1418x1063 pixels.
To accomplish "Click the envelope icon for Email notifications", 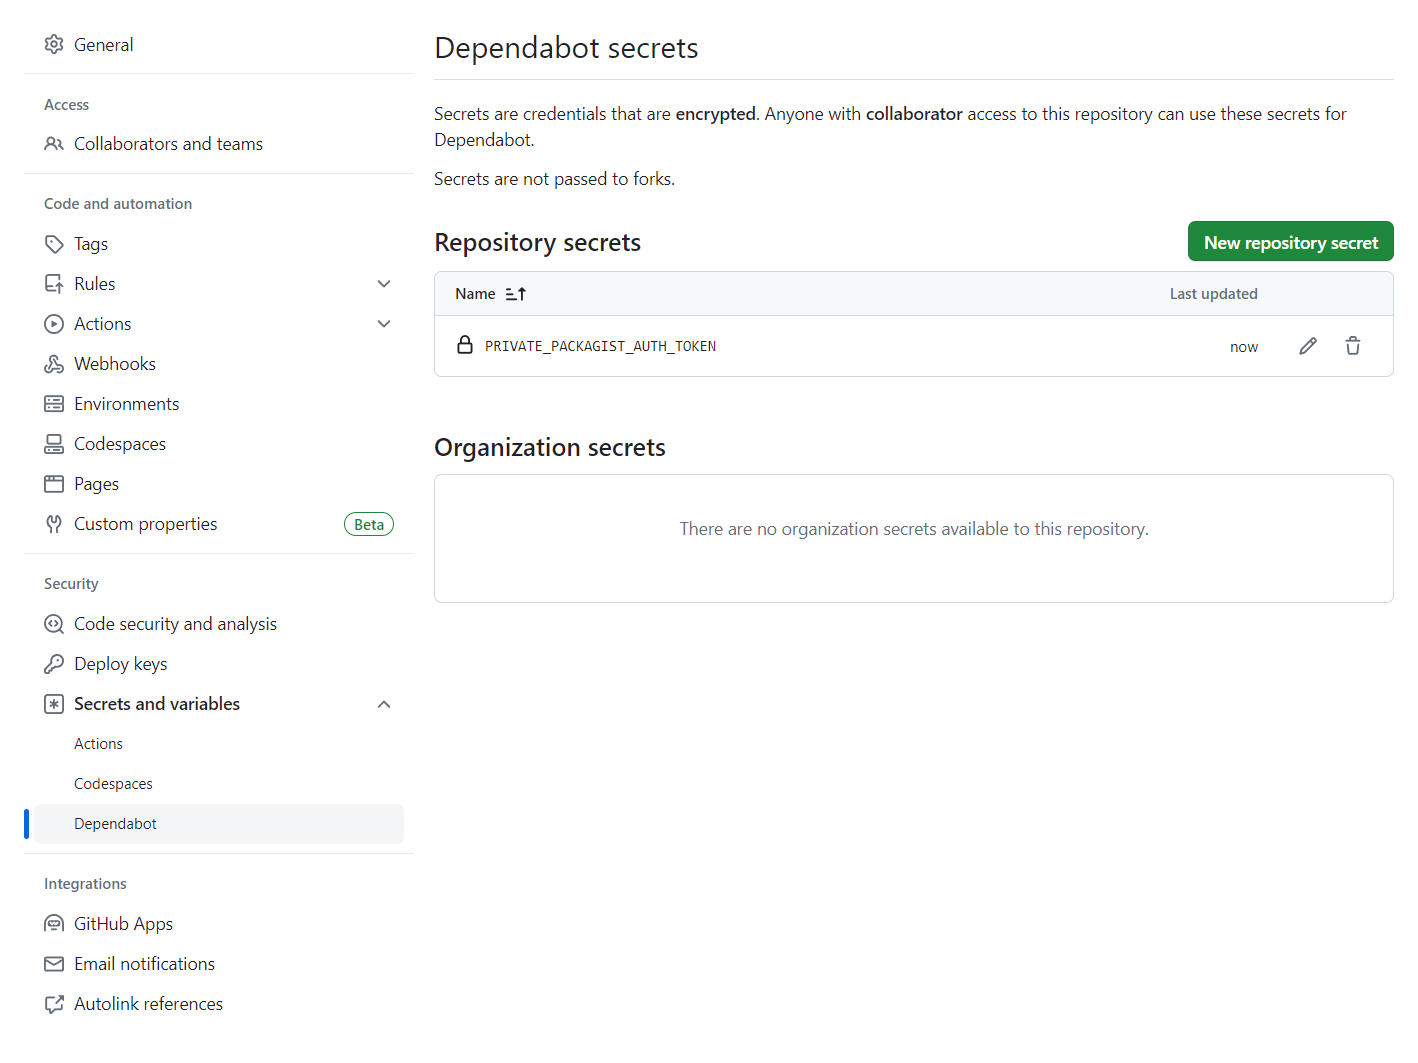I will (54, 964).
